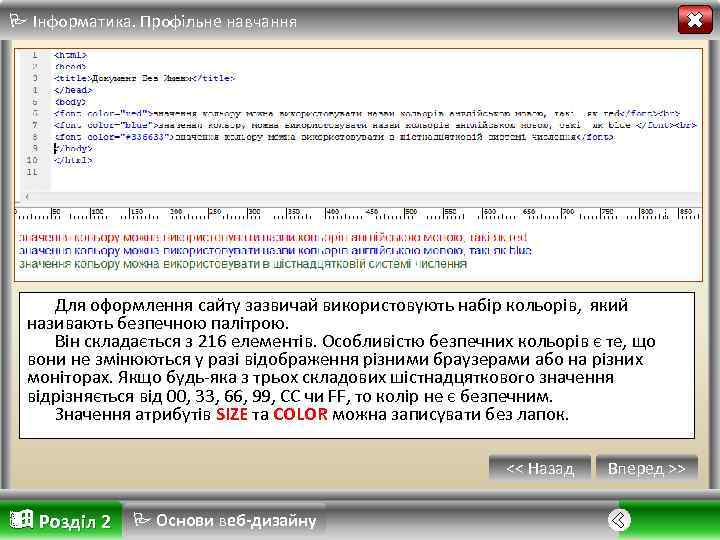
Task: Click the </html> closing tag line
Action: [73, 160]
